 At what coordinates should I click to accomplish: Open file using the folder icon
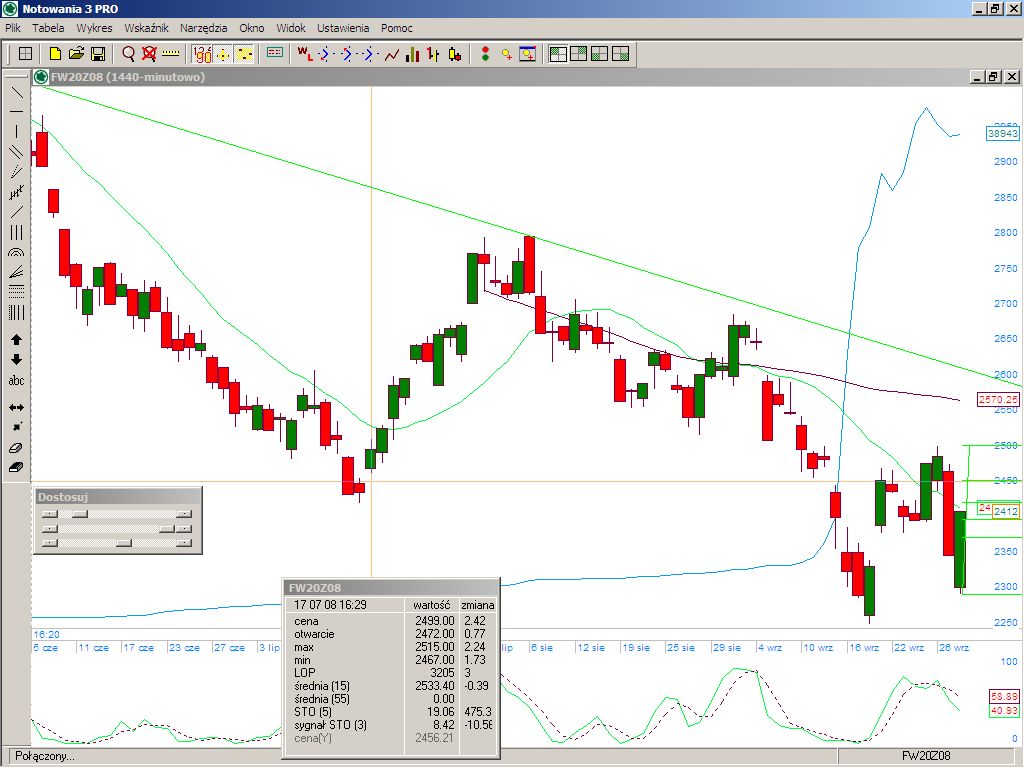point(76,54)
